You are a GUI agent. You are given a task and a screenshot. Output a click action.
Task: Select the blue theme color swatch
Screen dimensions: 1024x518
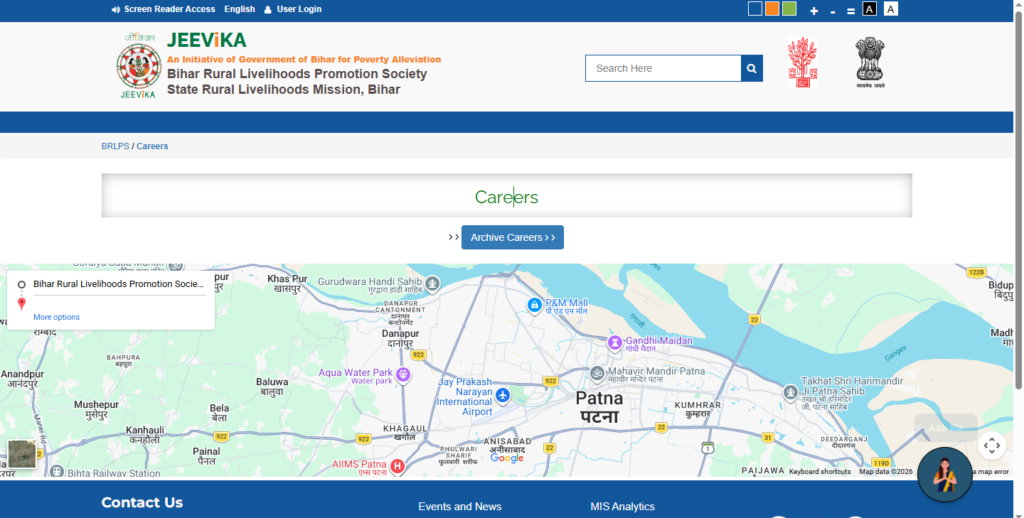(x=755, y=8)
